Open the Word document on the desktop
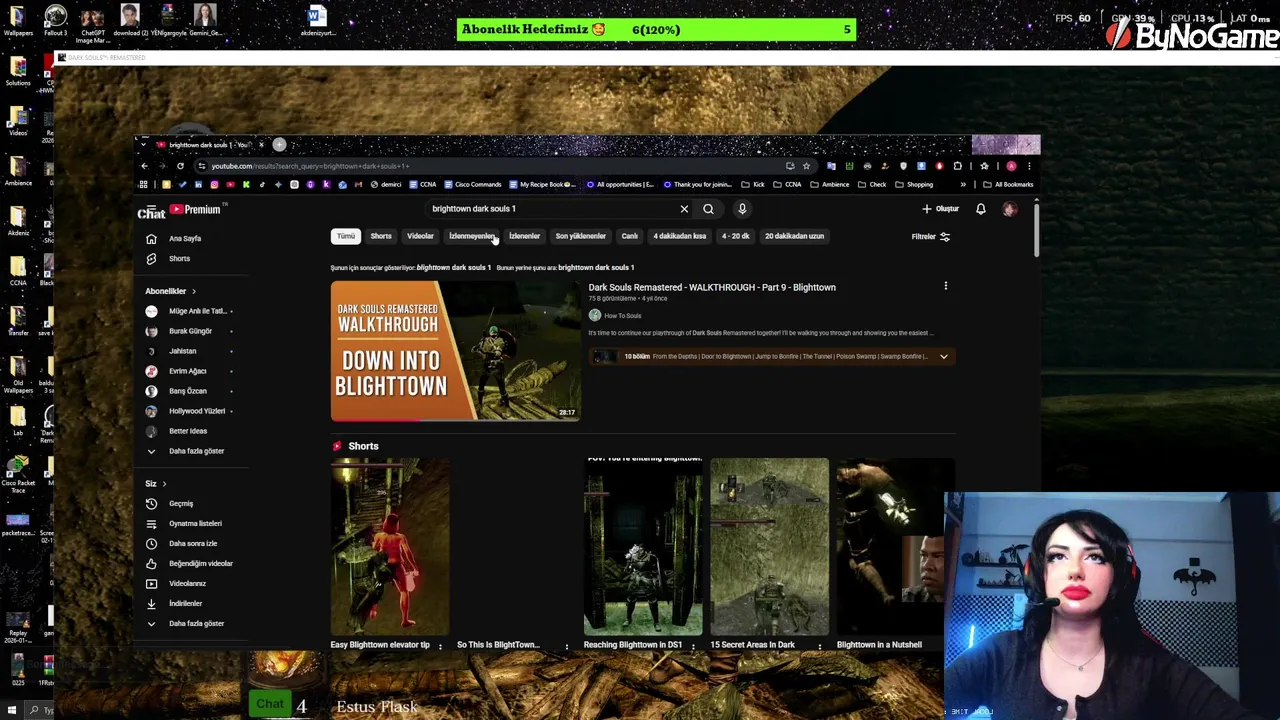The width and height of the screenshot is (1280, 720). [317, 20]
